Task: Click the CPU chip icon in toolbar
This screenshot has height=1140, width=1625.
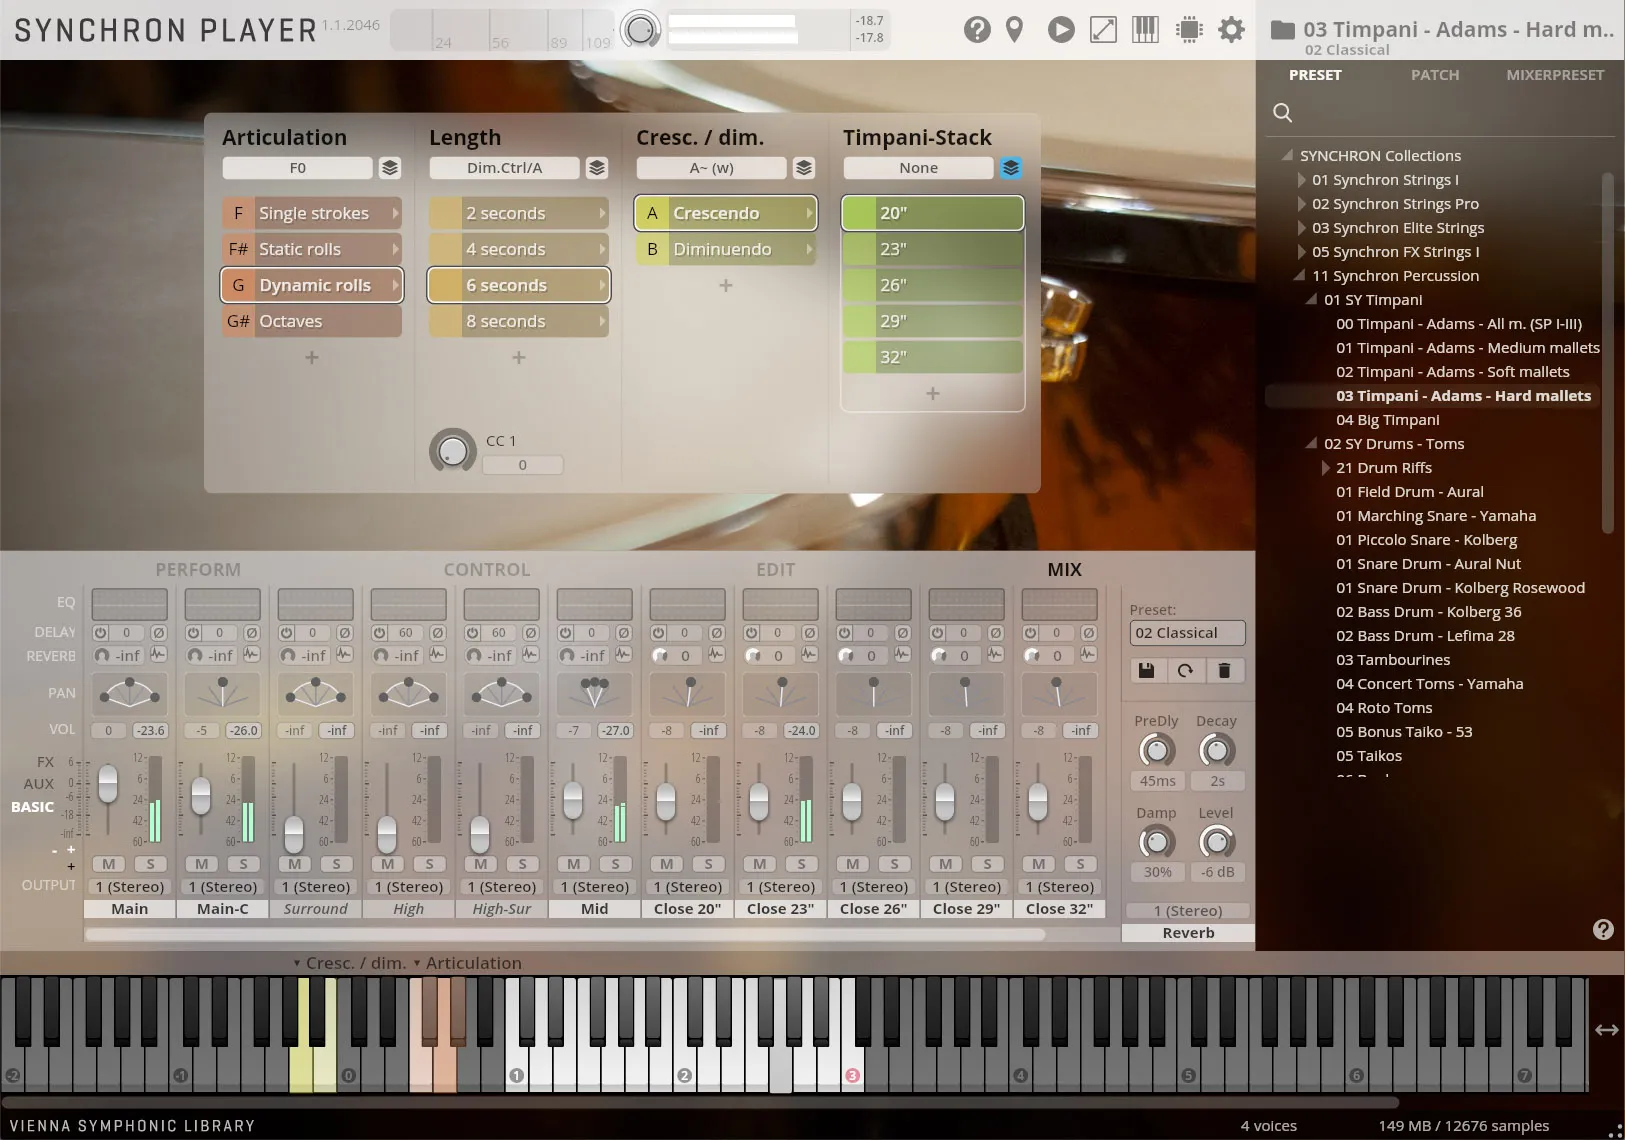Action: click(x=1189, y=30)
